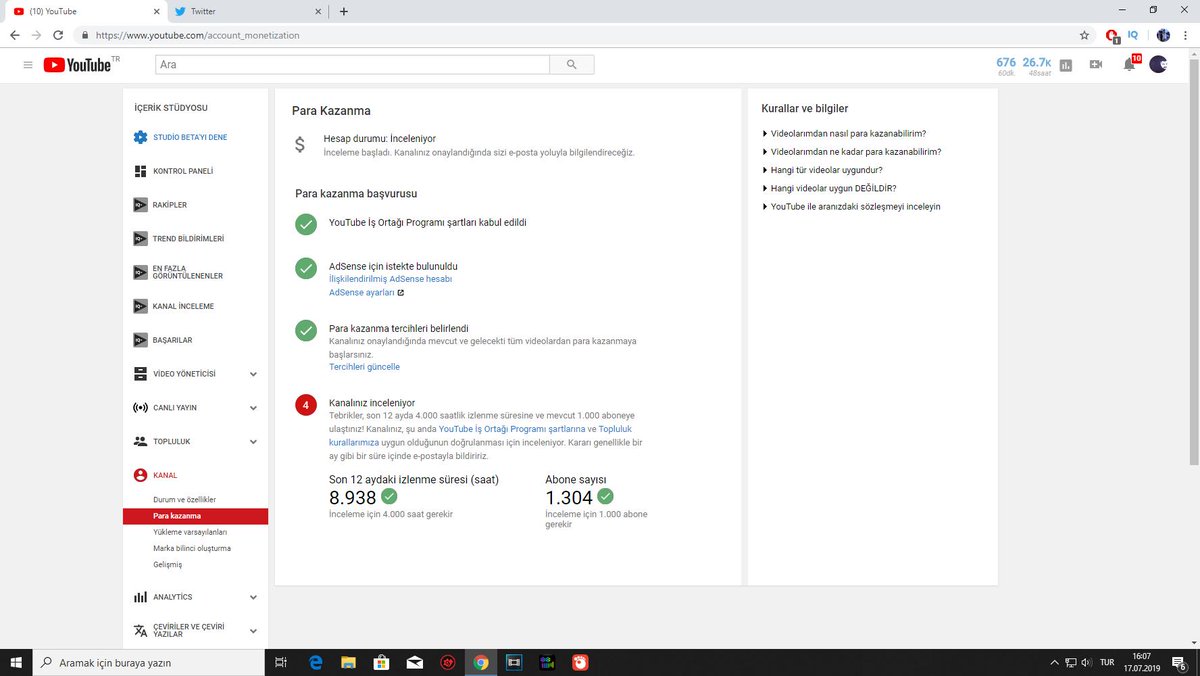
Task: Click the red extension icon in Chrome toolbar
Action: [1112, 35]
